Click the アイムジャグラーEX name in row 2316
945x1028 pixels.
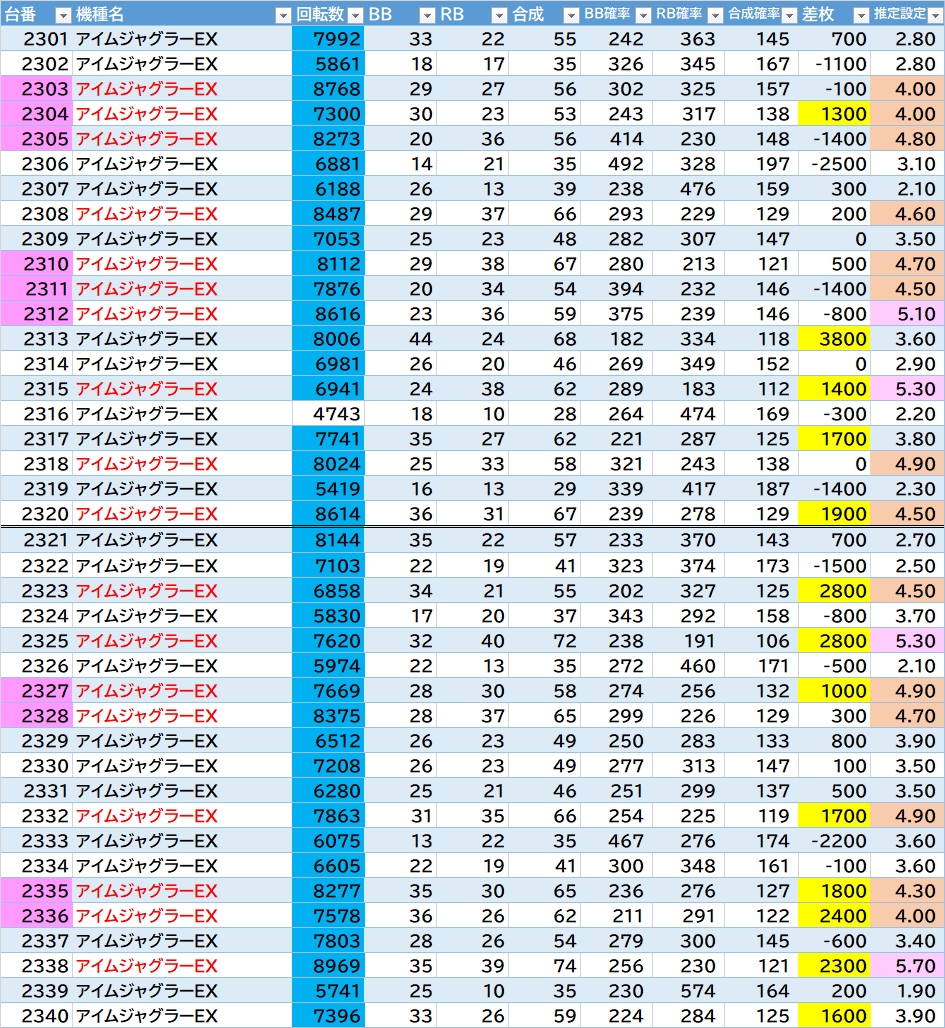tap(146, 414)
